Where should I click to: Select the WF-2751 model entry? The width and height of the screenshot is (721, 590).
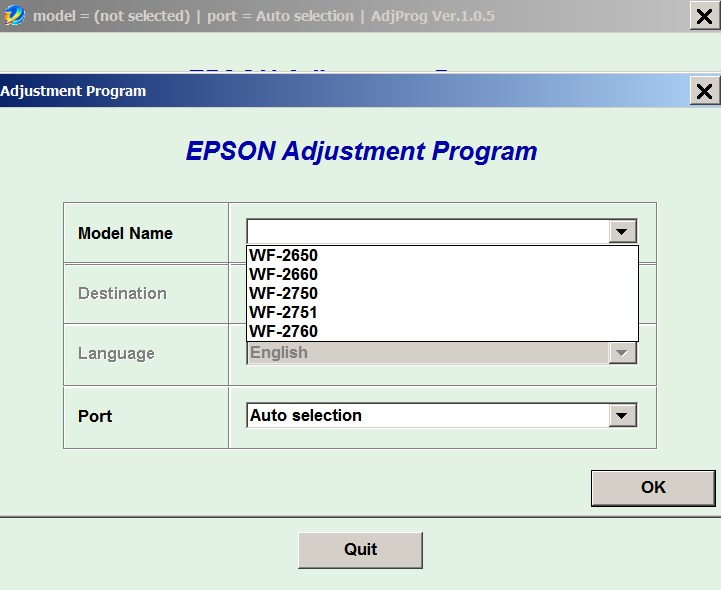tap(284, 313)
